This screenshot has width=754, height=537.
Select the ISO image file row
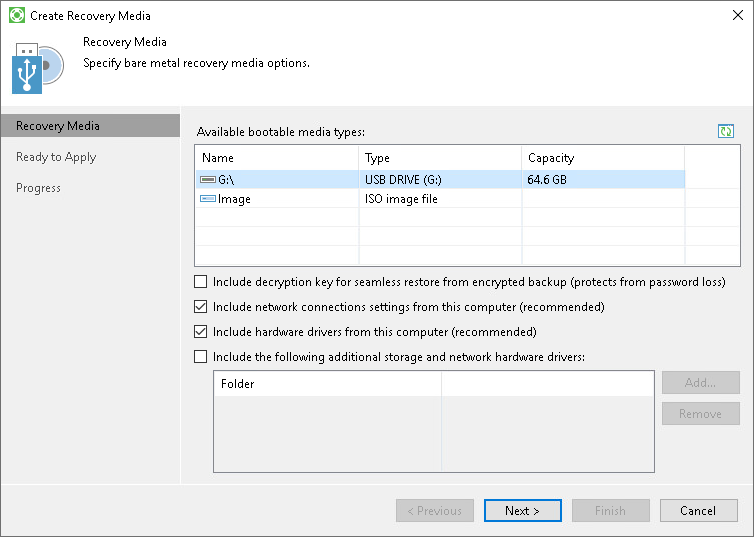pos(401,199)
